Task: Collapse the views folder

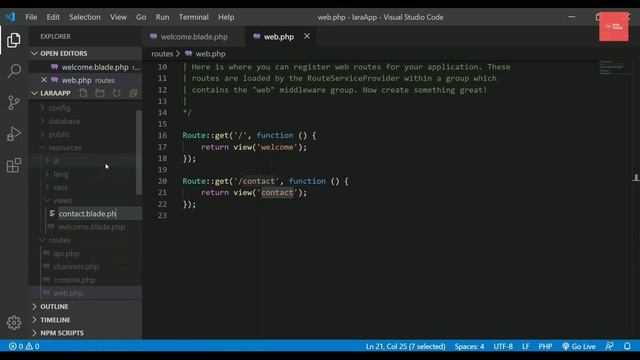Action: (62, 200)
